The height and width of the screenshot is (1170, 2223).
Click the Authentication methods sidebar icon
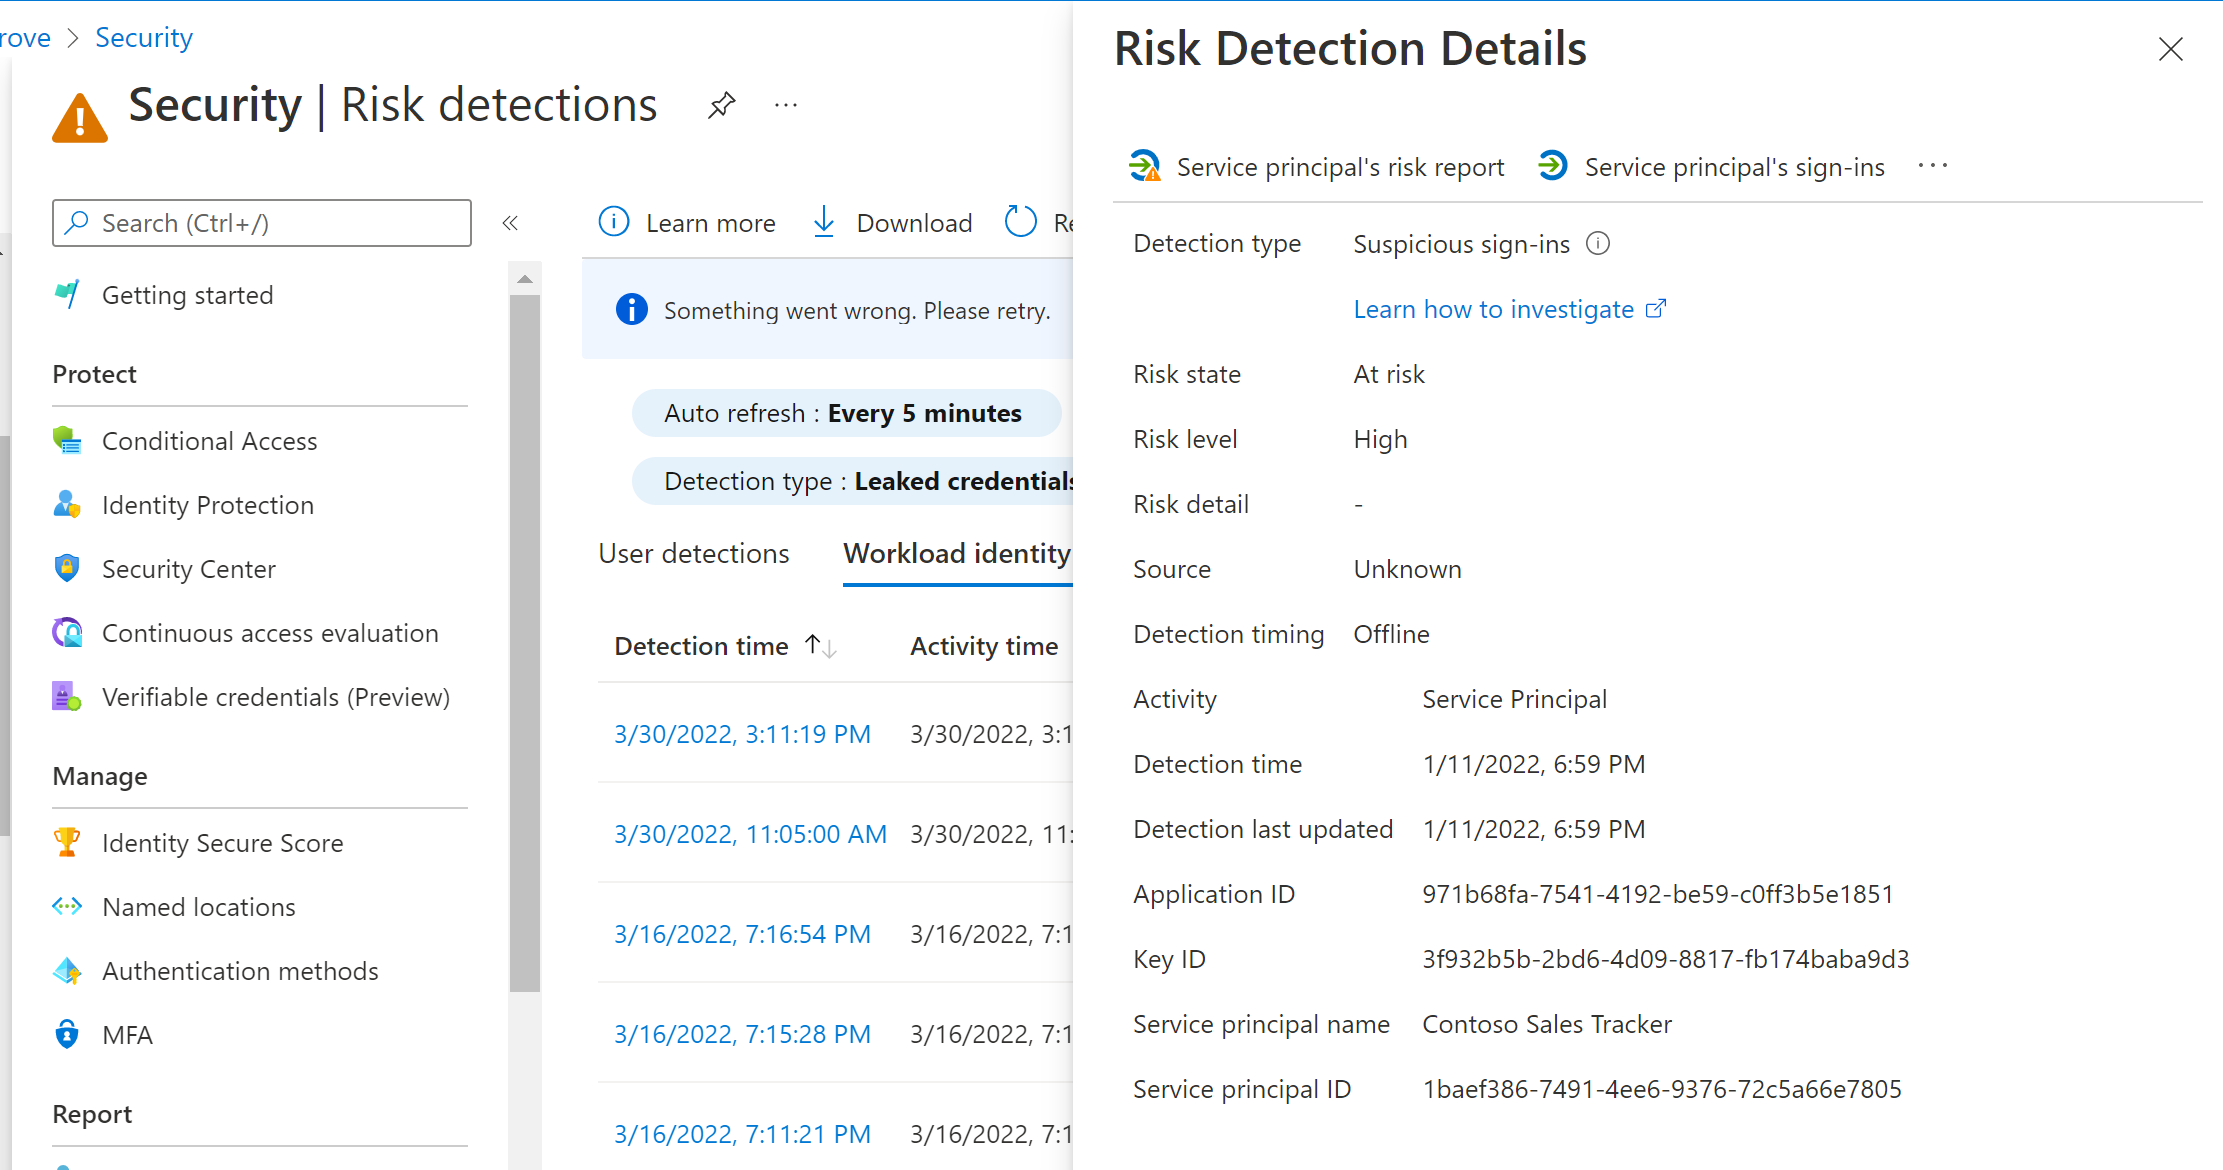[x=69, y=969]
